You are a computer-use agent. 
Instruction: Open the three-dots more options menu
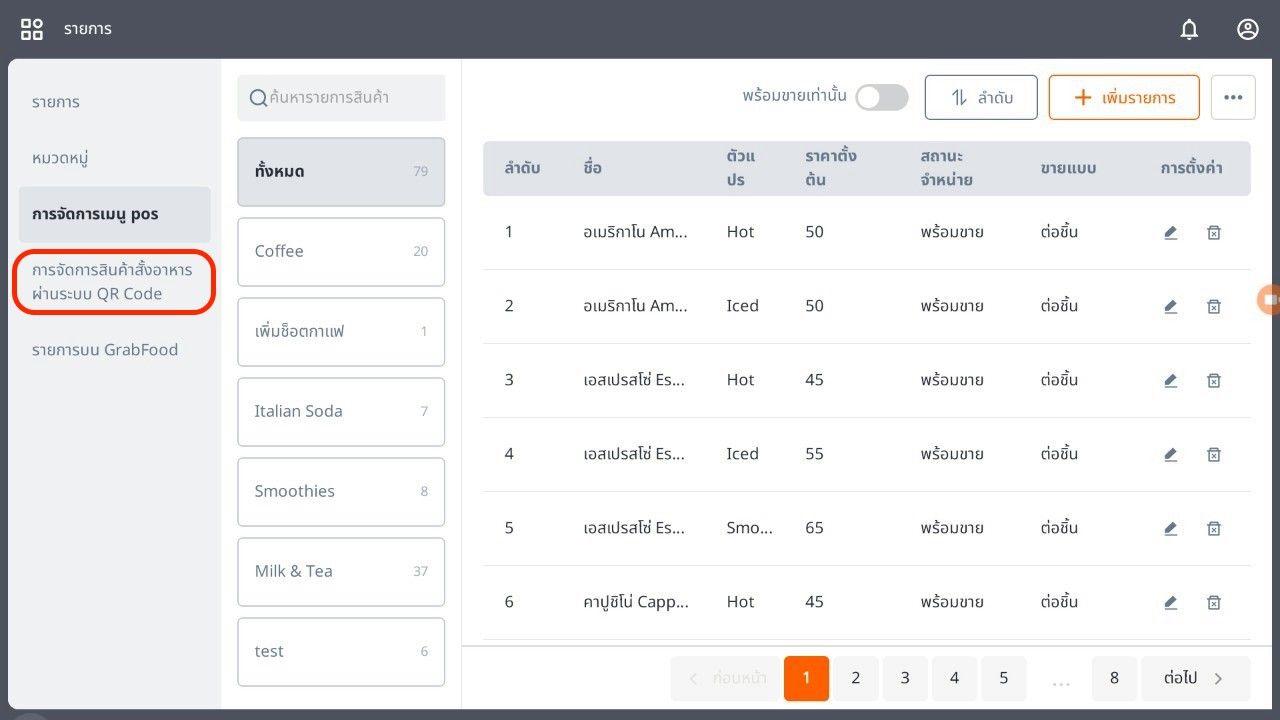(1233, 97)
